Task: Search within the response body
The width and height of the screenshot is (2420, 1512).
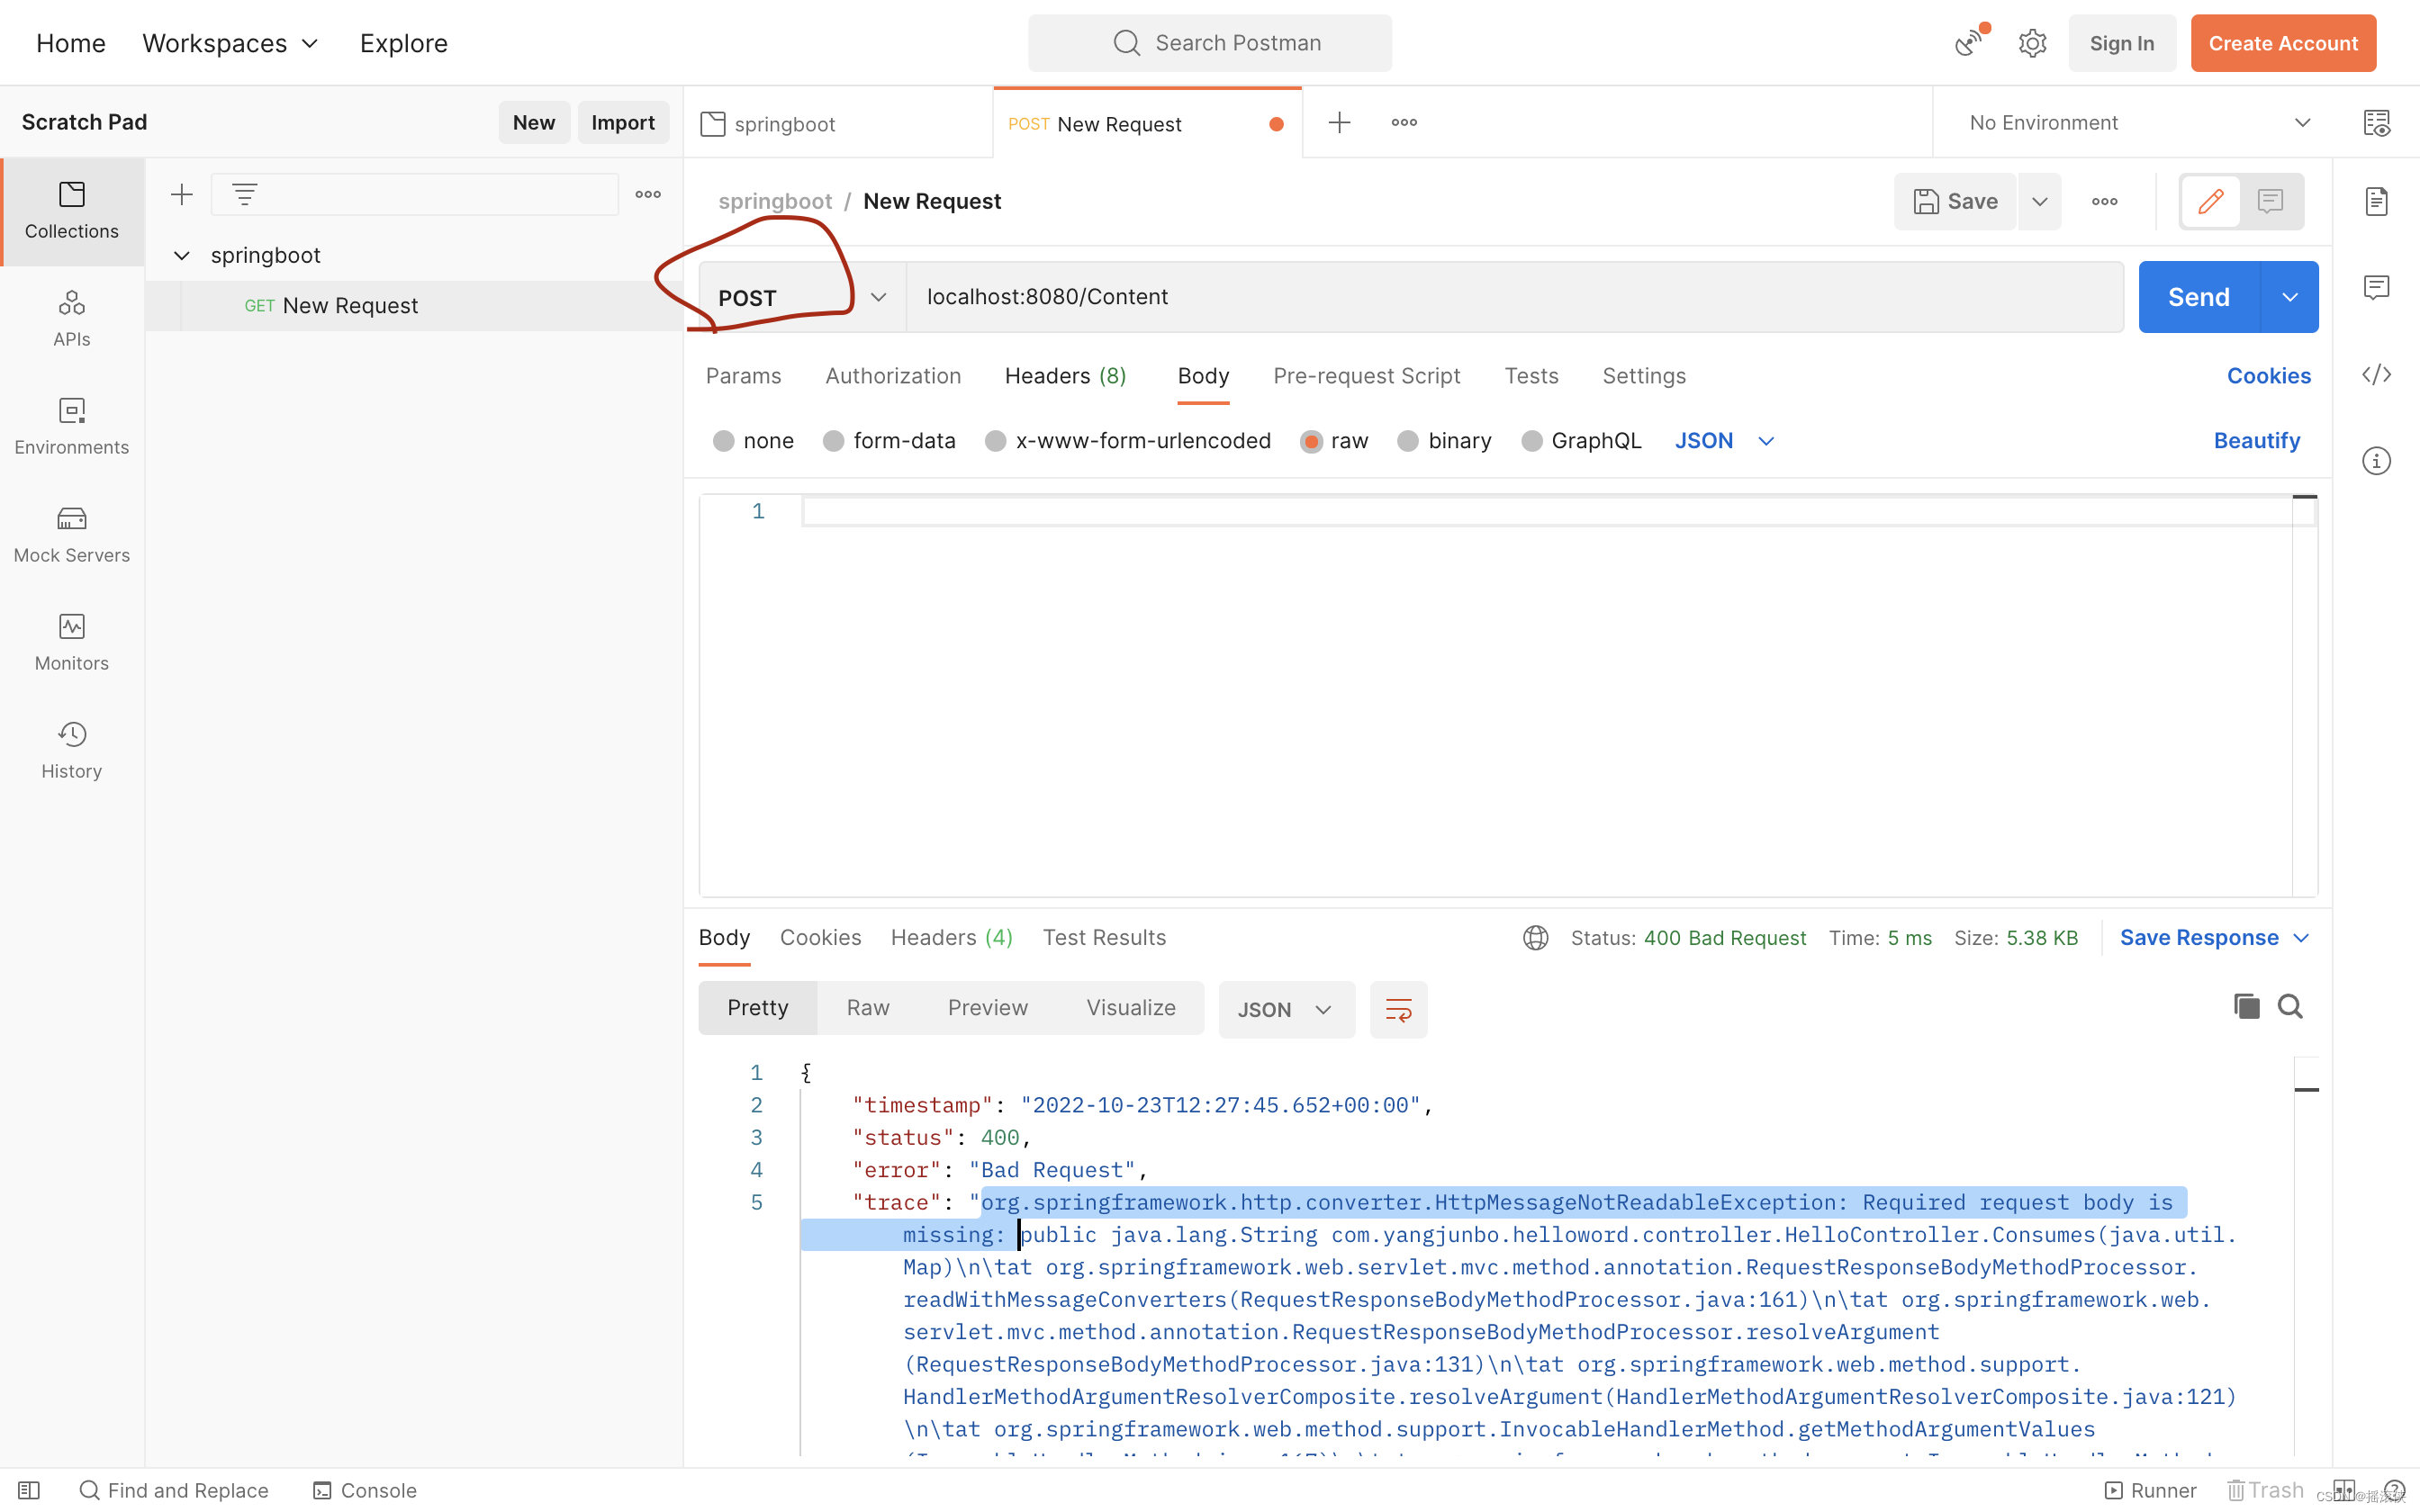Action: click(x=2290, y=1006)
